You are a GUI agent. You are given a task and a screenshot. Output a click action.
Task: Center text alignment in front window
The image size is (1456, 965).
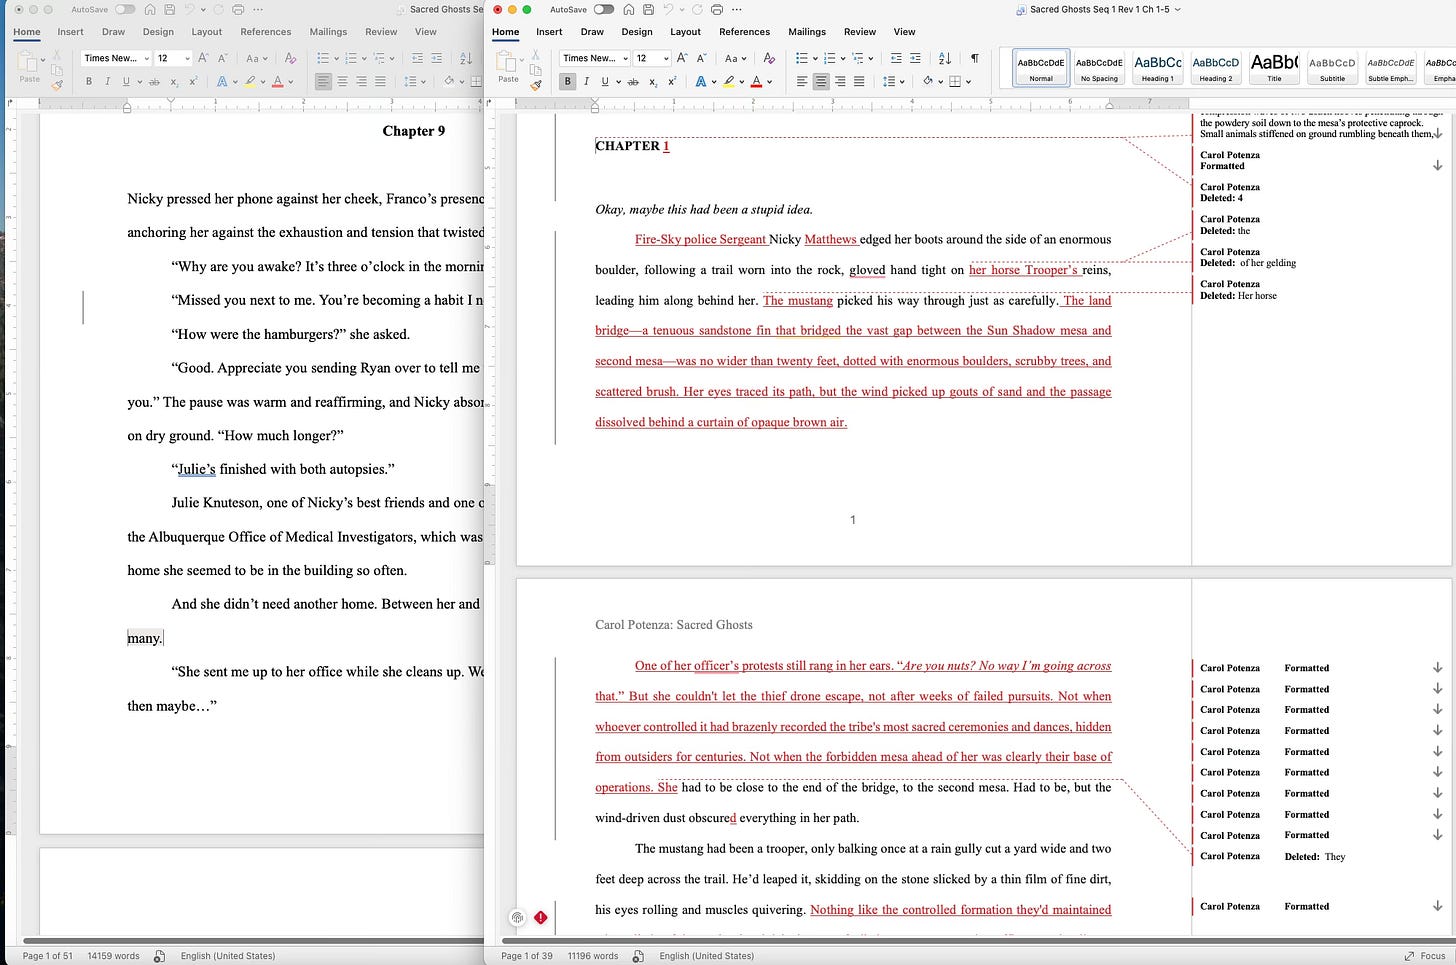pos(821,82)
